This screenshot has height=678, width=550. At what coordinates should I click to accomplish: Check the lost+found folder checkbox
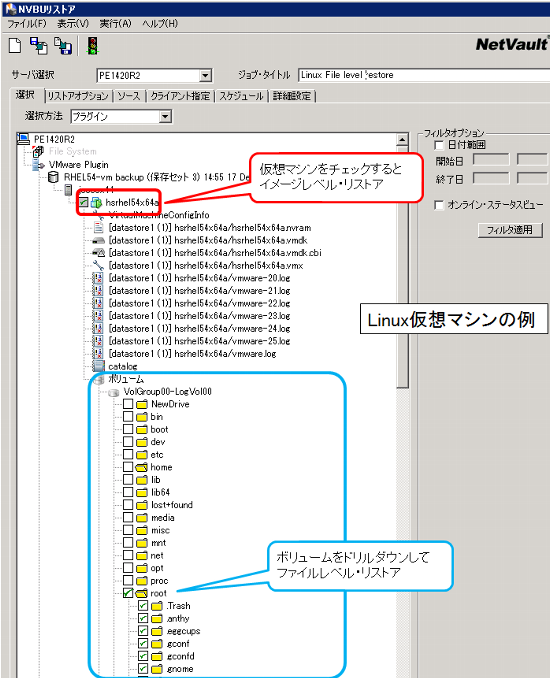pyautogui.click(x=128, y=505)
